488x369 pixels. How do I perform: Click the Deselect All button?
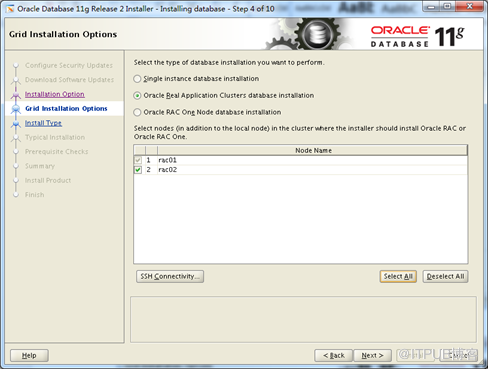pos(445,276)
